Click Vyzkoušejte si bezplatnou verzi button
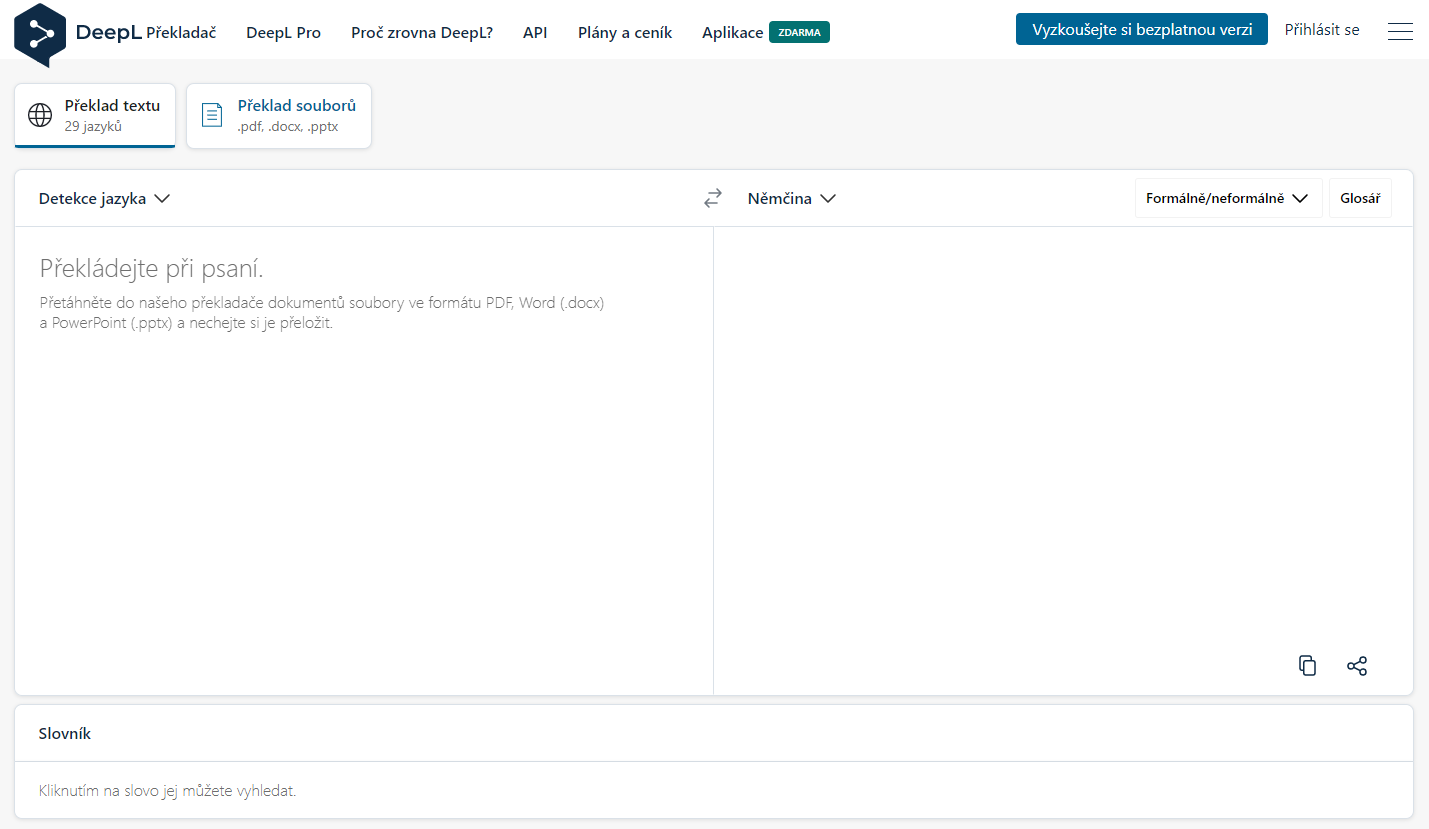This screenshot has height=829, width=1429. pyautogui.click(x=1142, y=29)
